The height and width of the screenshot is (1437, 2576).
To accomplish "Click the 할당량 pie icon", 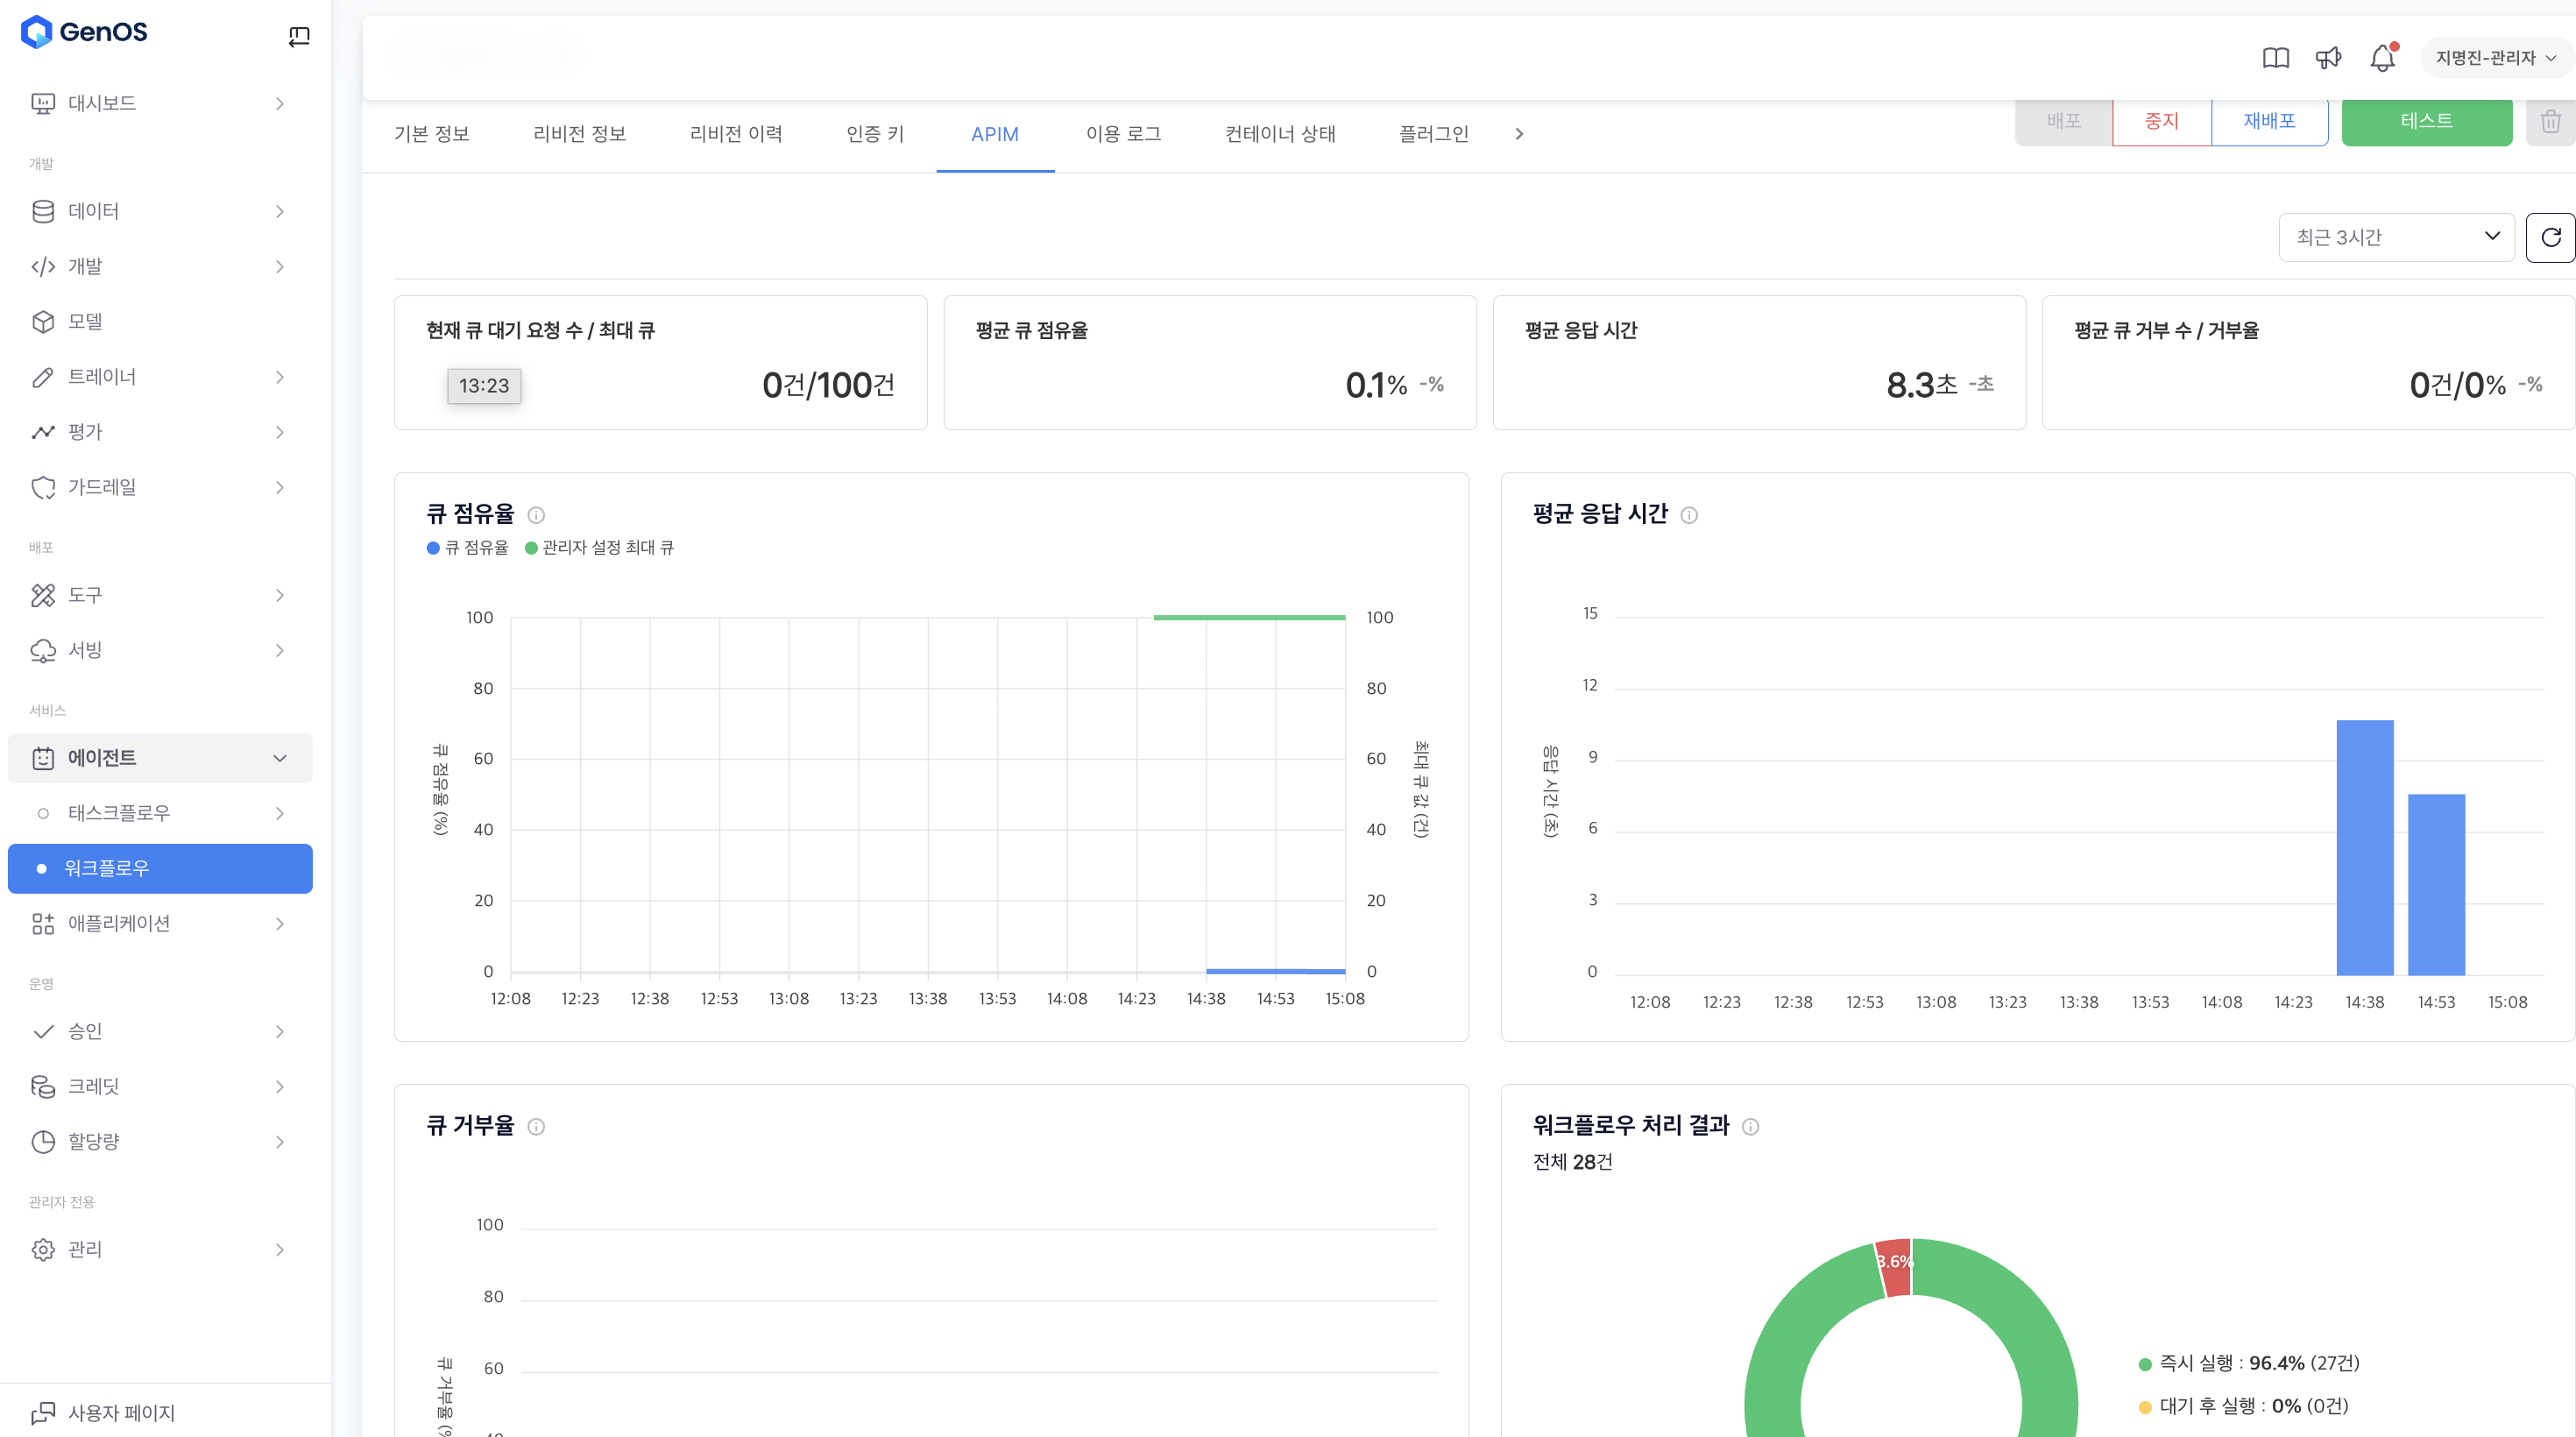I will 43,1142.
